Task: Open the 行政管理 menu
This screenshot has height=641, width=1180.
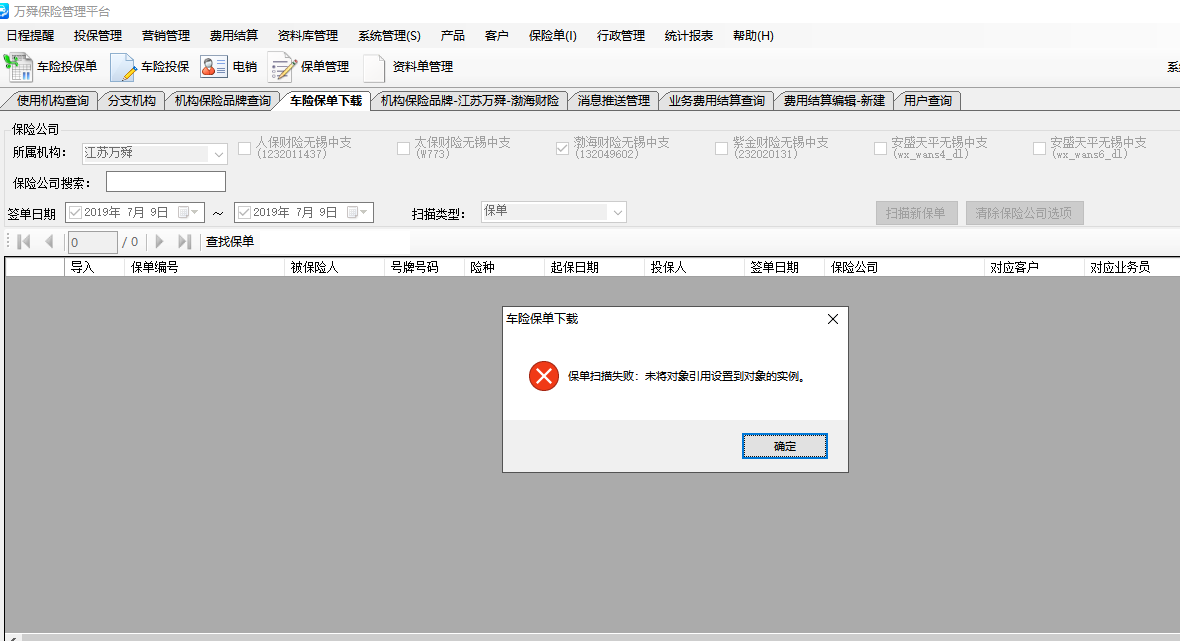Action: pos(621,35)
